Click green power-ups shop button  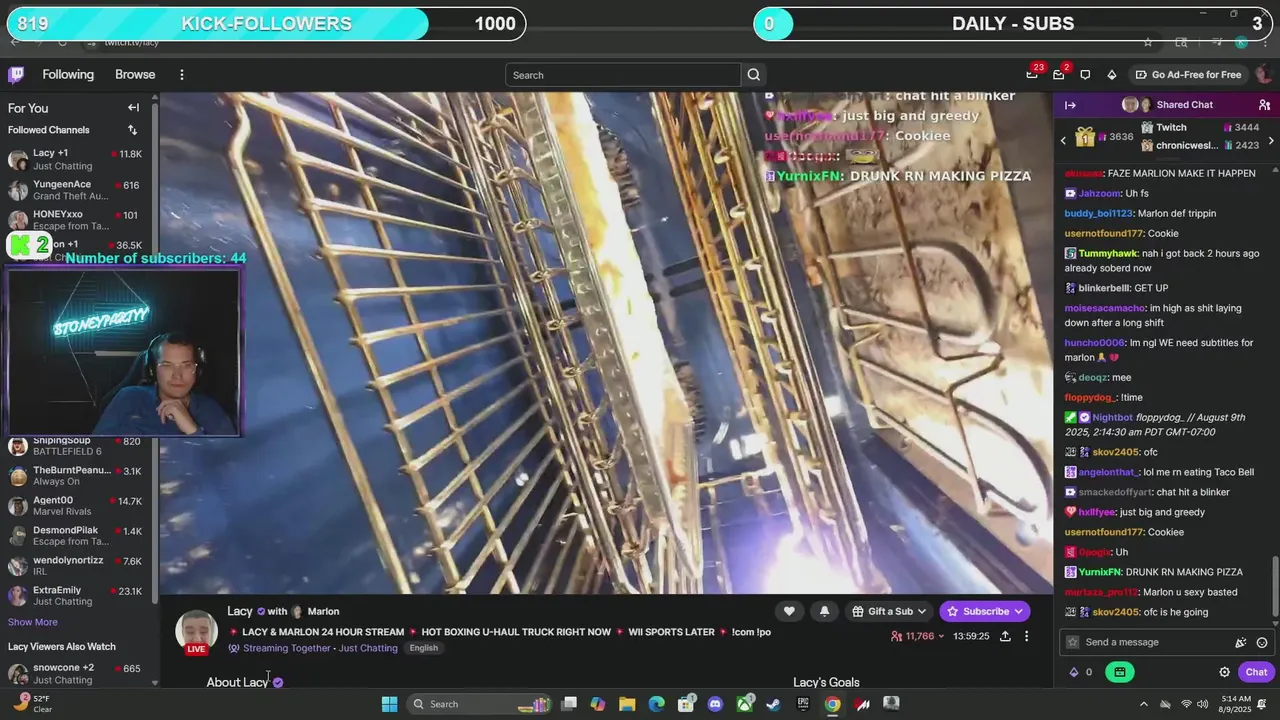click(1119, 672)
